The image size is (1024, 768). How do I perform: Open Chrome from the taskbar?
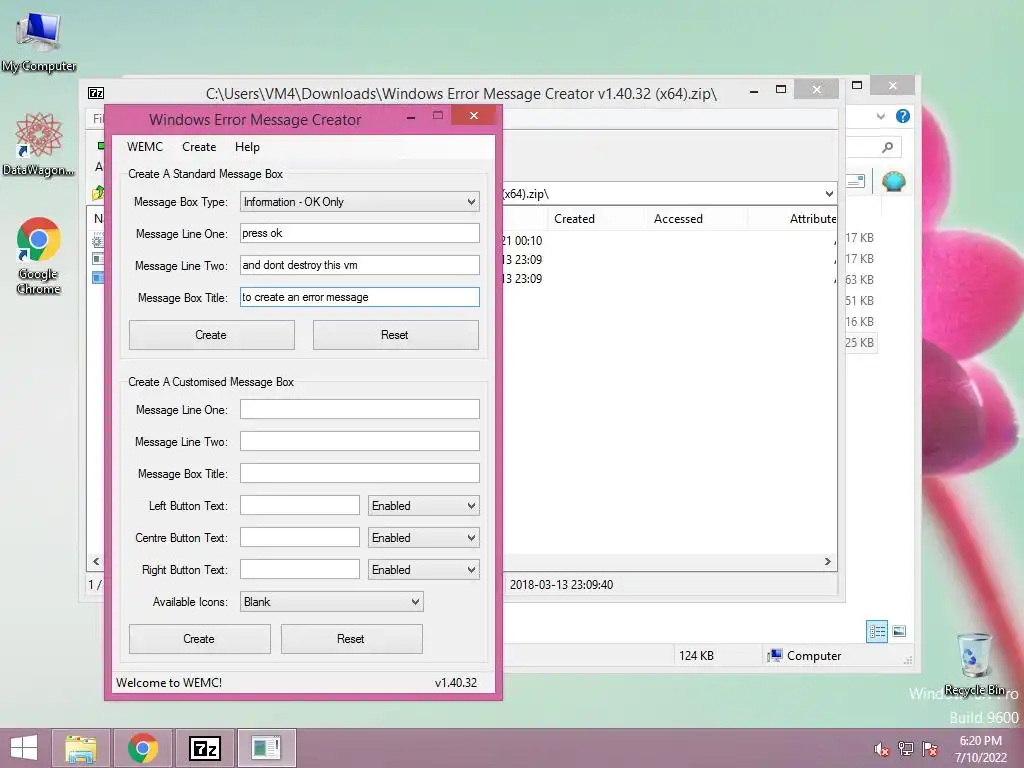tap(142, 748)
